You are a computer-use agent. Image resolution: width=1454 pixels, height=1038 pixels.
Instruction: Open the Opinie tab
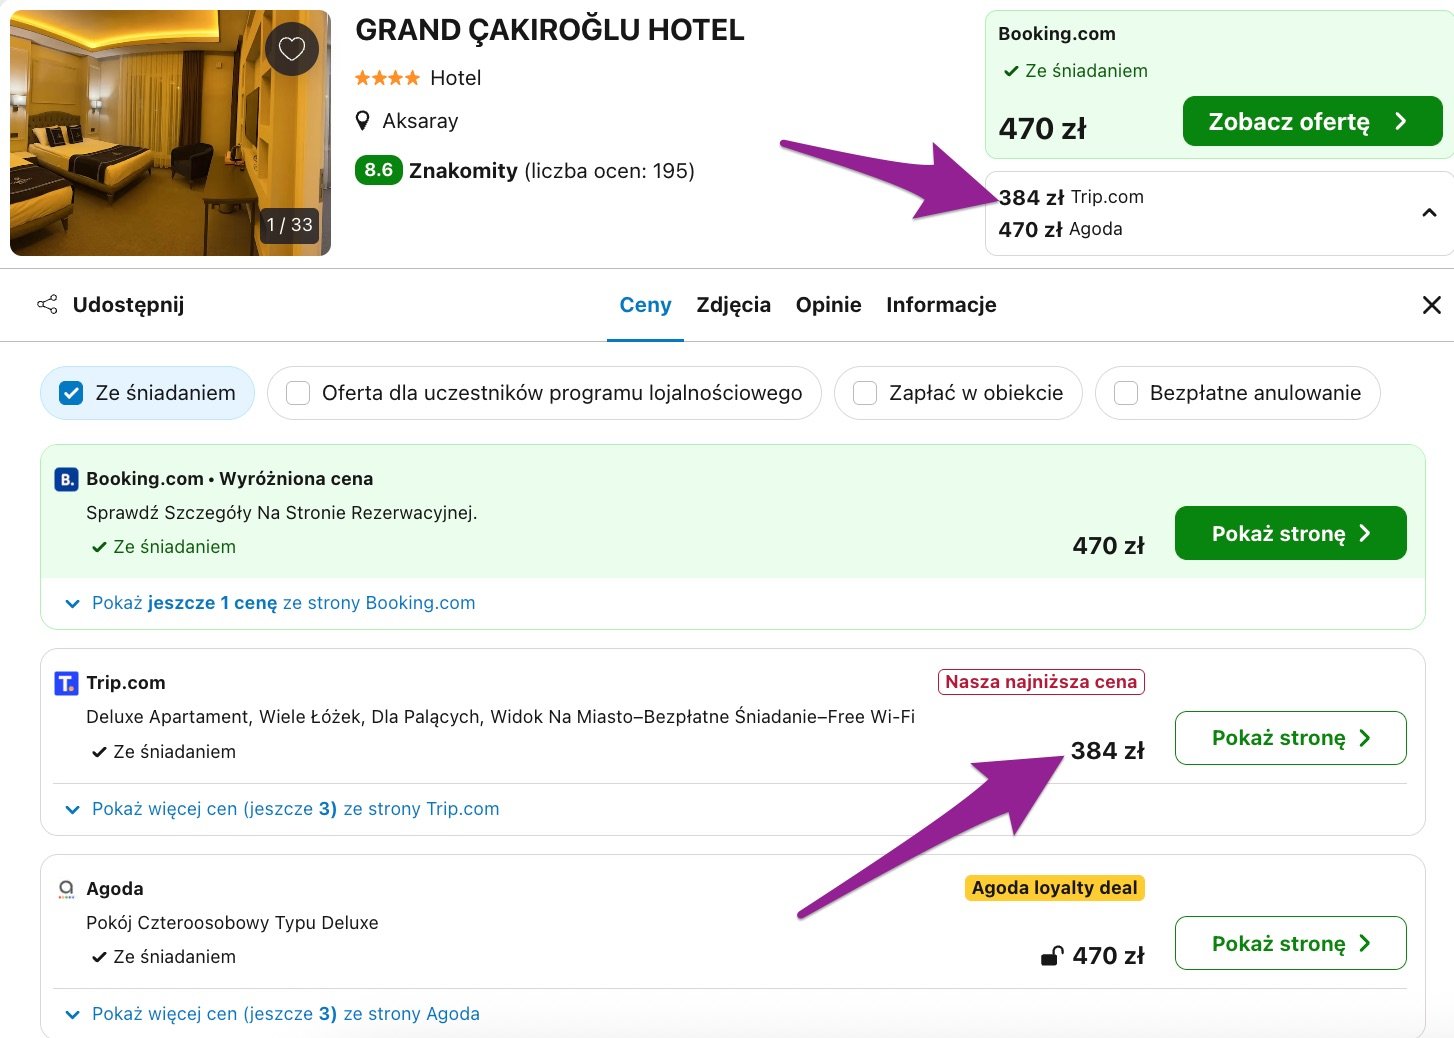[829, 305]
